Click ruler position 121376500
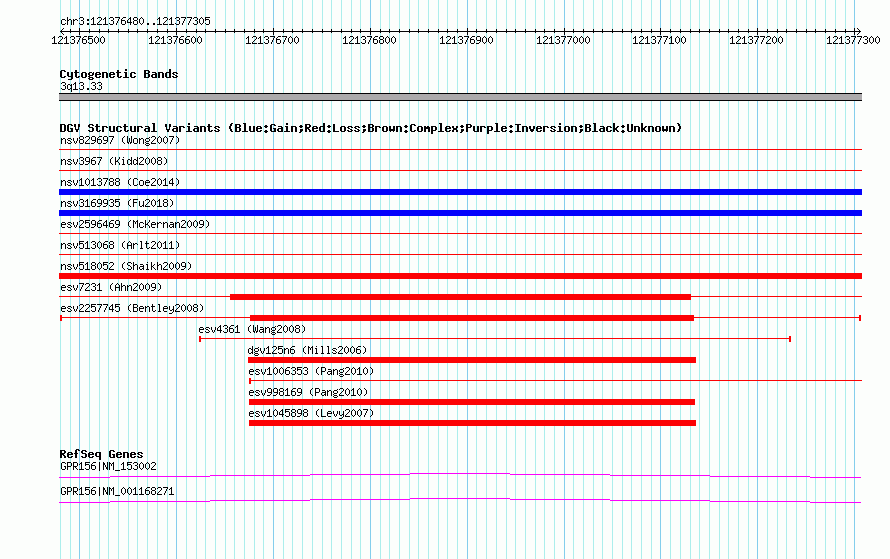The height and width of the screenshot is (559, 890). point(78,40)
